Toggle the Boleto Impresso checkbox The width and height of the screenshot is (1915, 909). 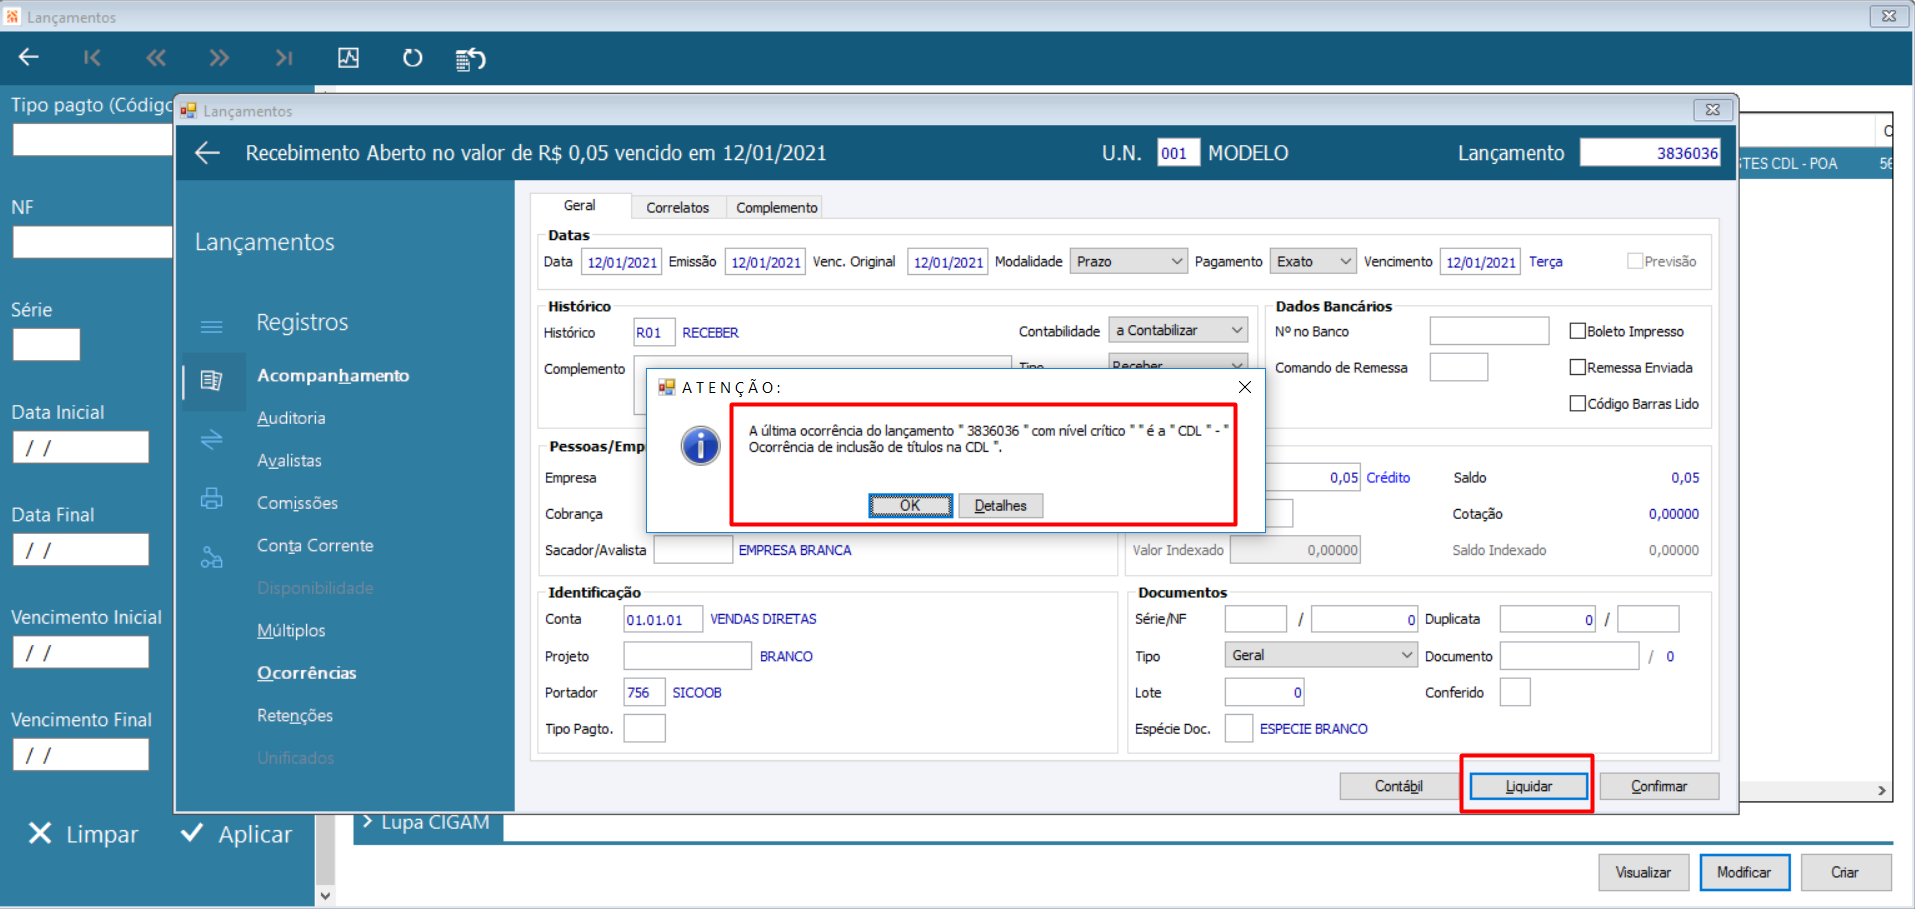[x=1578, y=331]
